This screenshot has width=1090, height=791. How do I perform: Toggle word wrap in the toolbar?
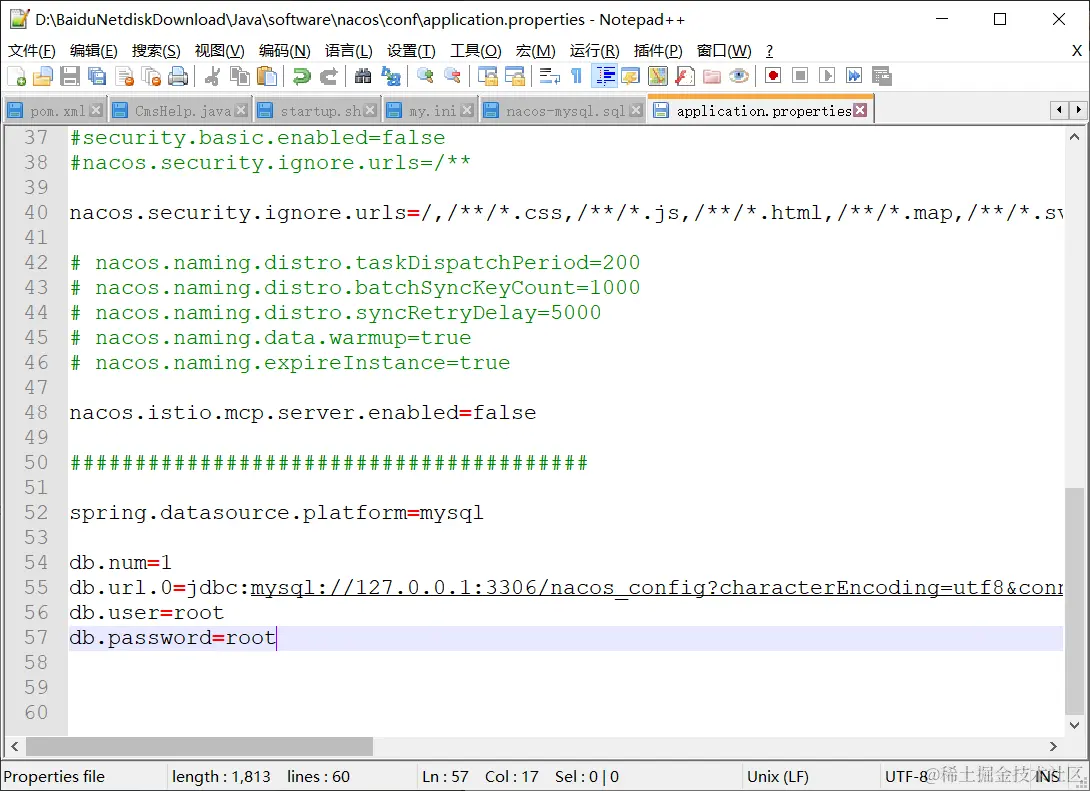(549, 76)
